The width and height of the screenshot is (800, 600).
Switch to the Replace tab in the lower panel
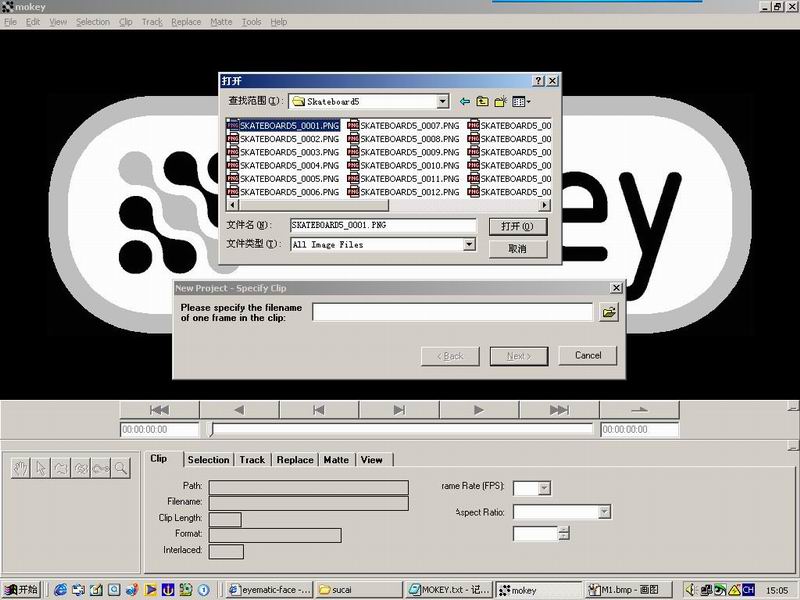[x=295, y=460]
